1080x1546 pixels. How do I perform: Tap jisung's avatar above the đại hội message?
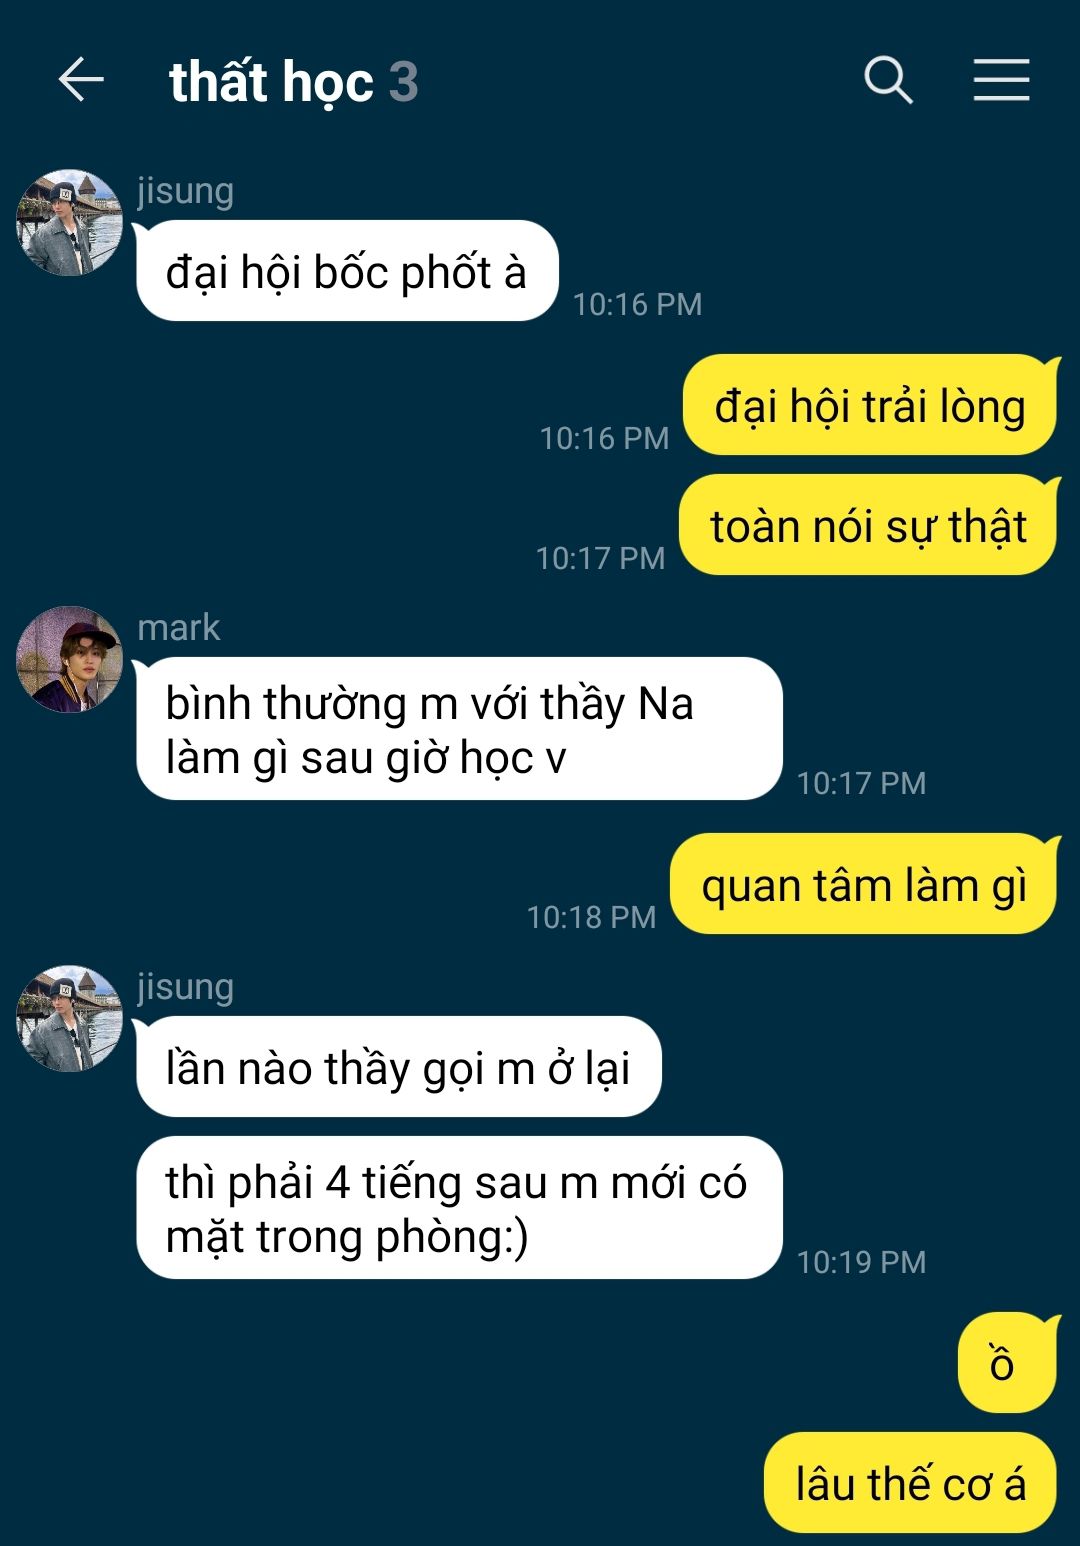pos(69,222)
